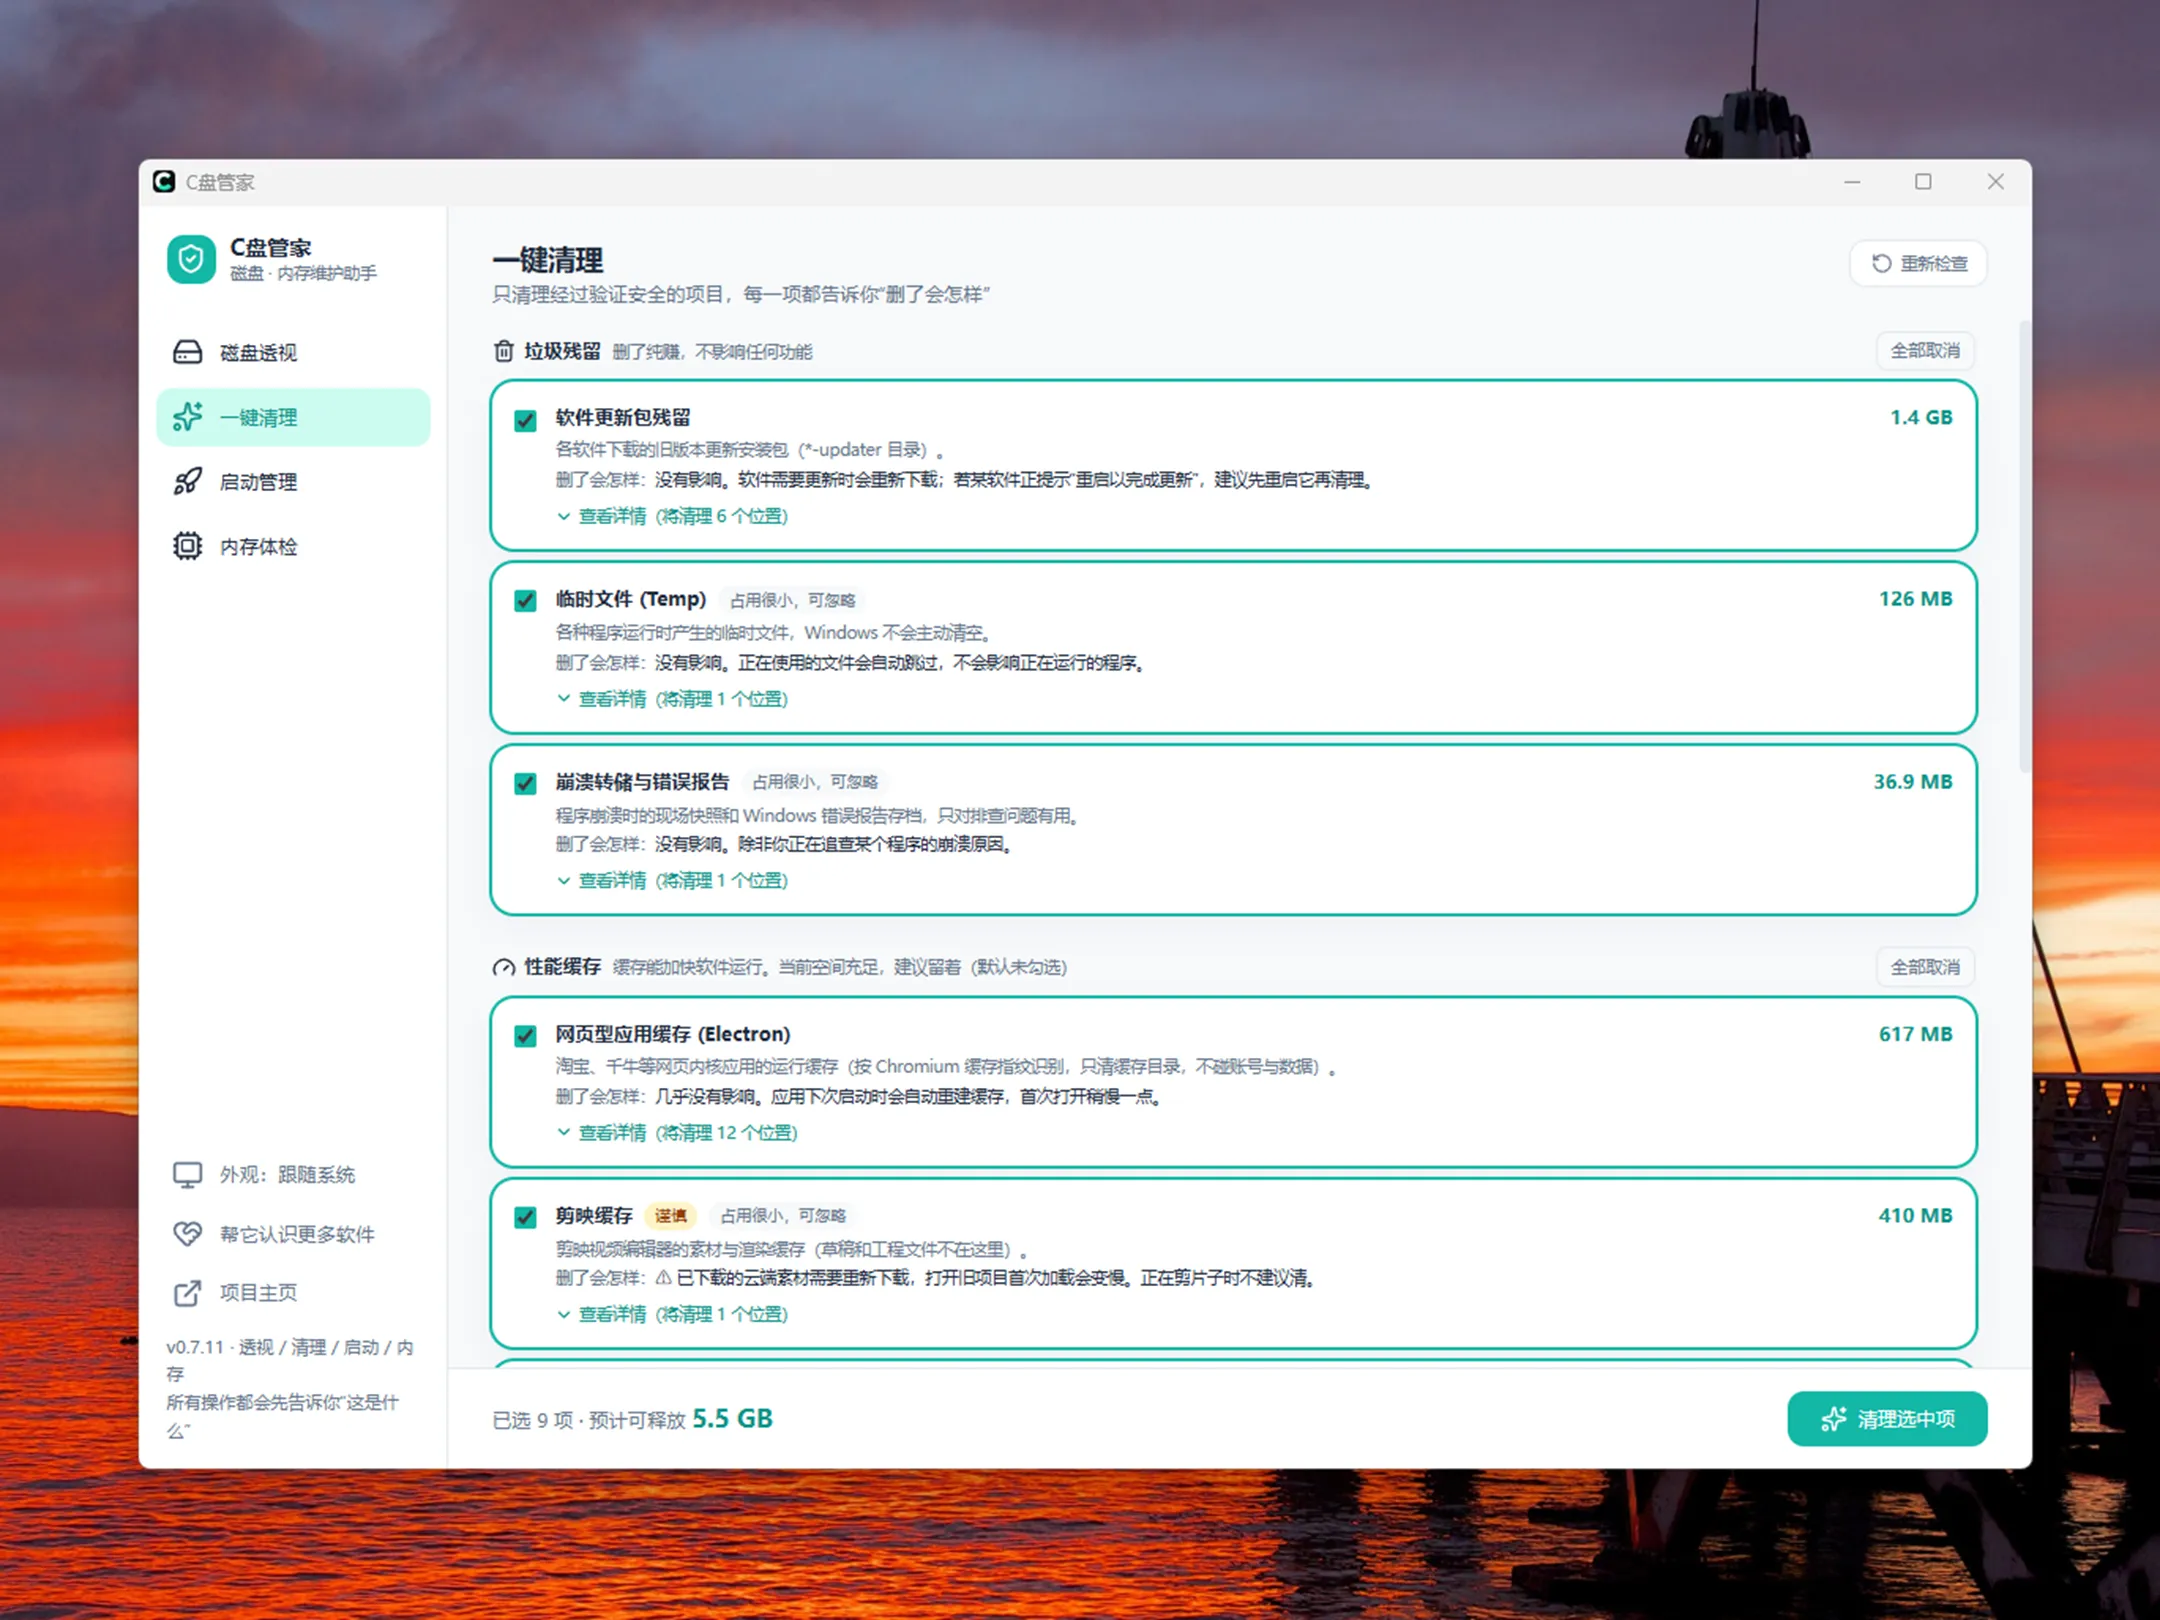Click the external link icon beside 项目主页
Screen dimensions: 2160x1620
coord(187,1293)
